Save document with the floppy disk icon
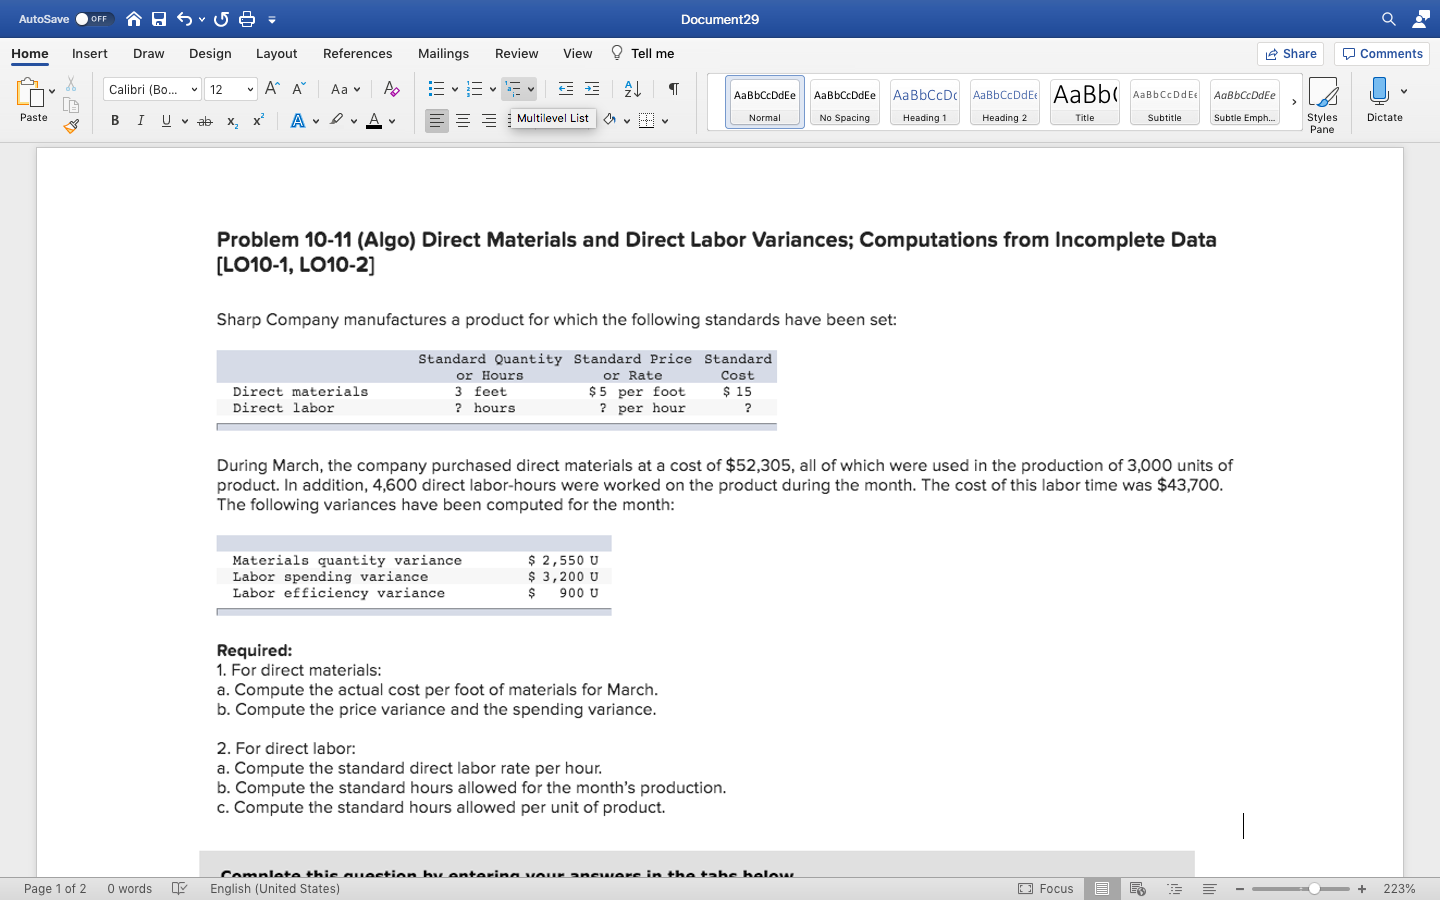The image size is (1440, 900). coord(159,19)
